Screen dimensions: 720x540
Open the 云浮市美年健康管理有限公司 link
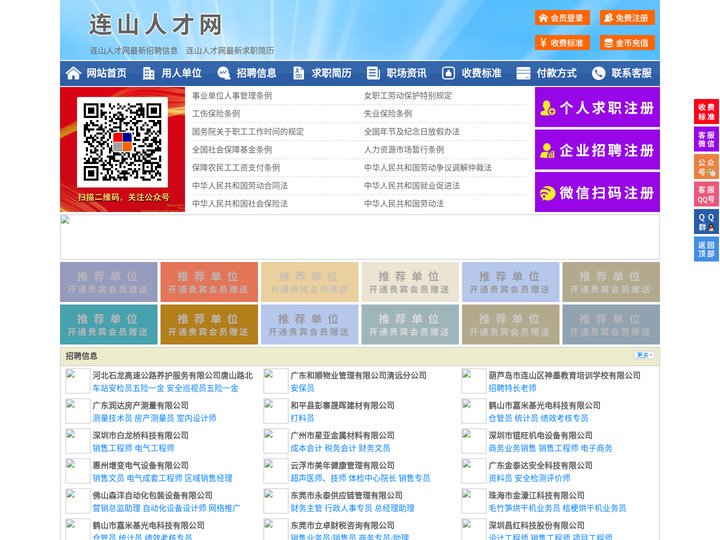click(342, 465)
